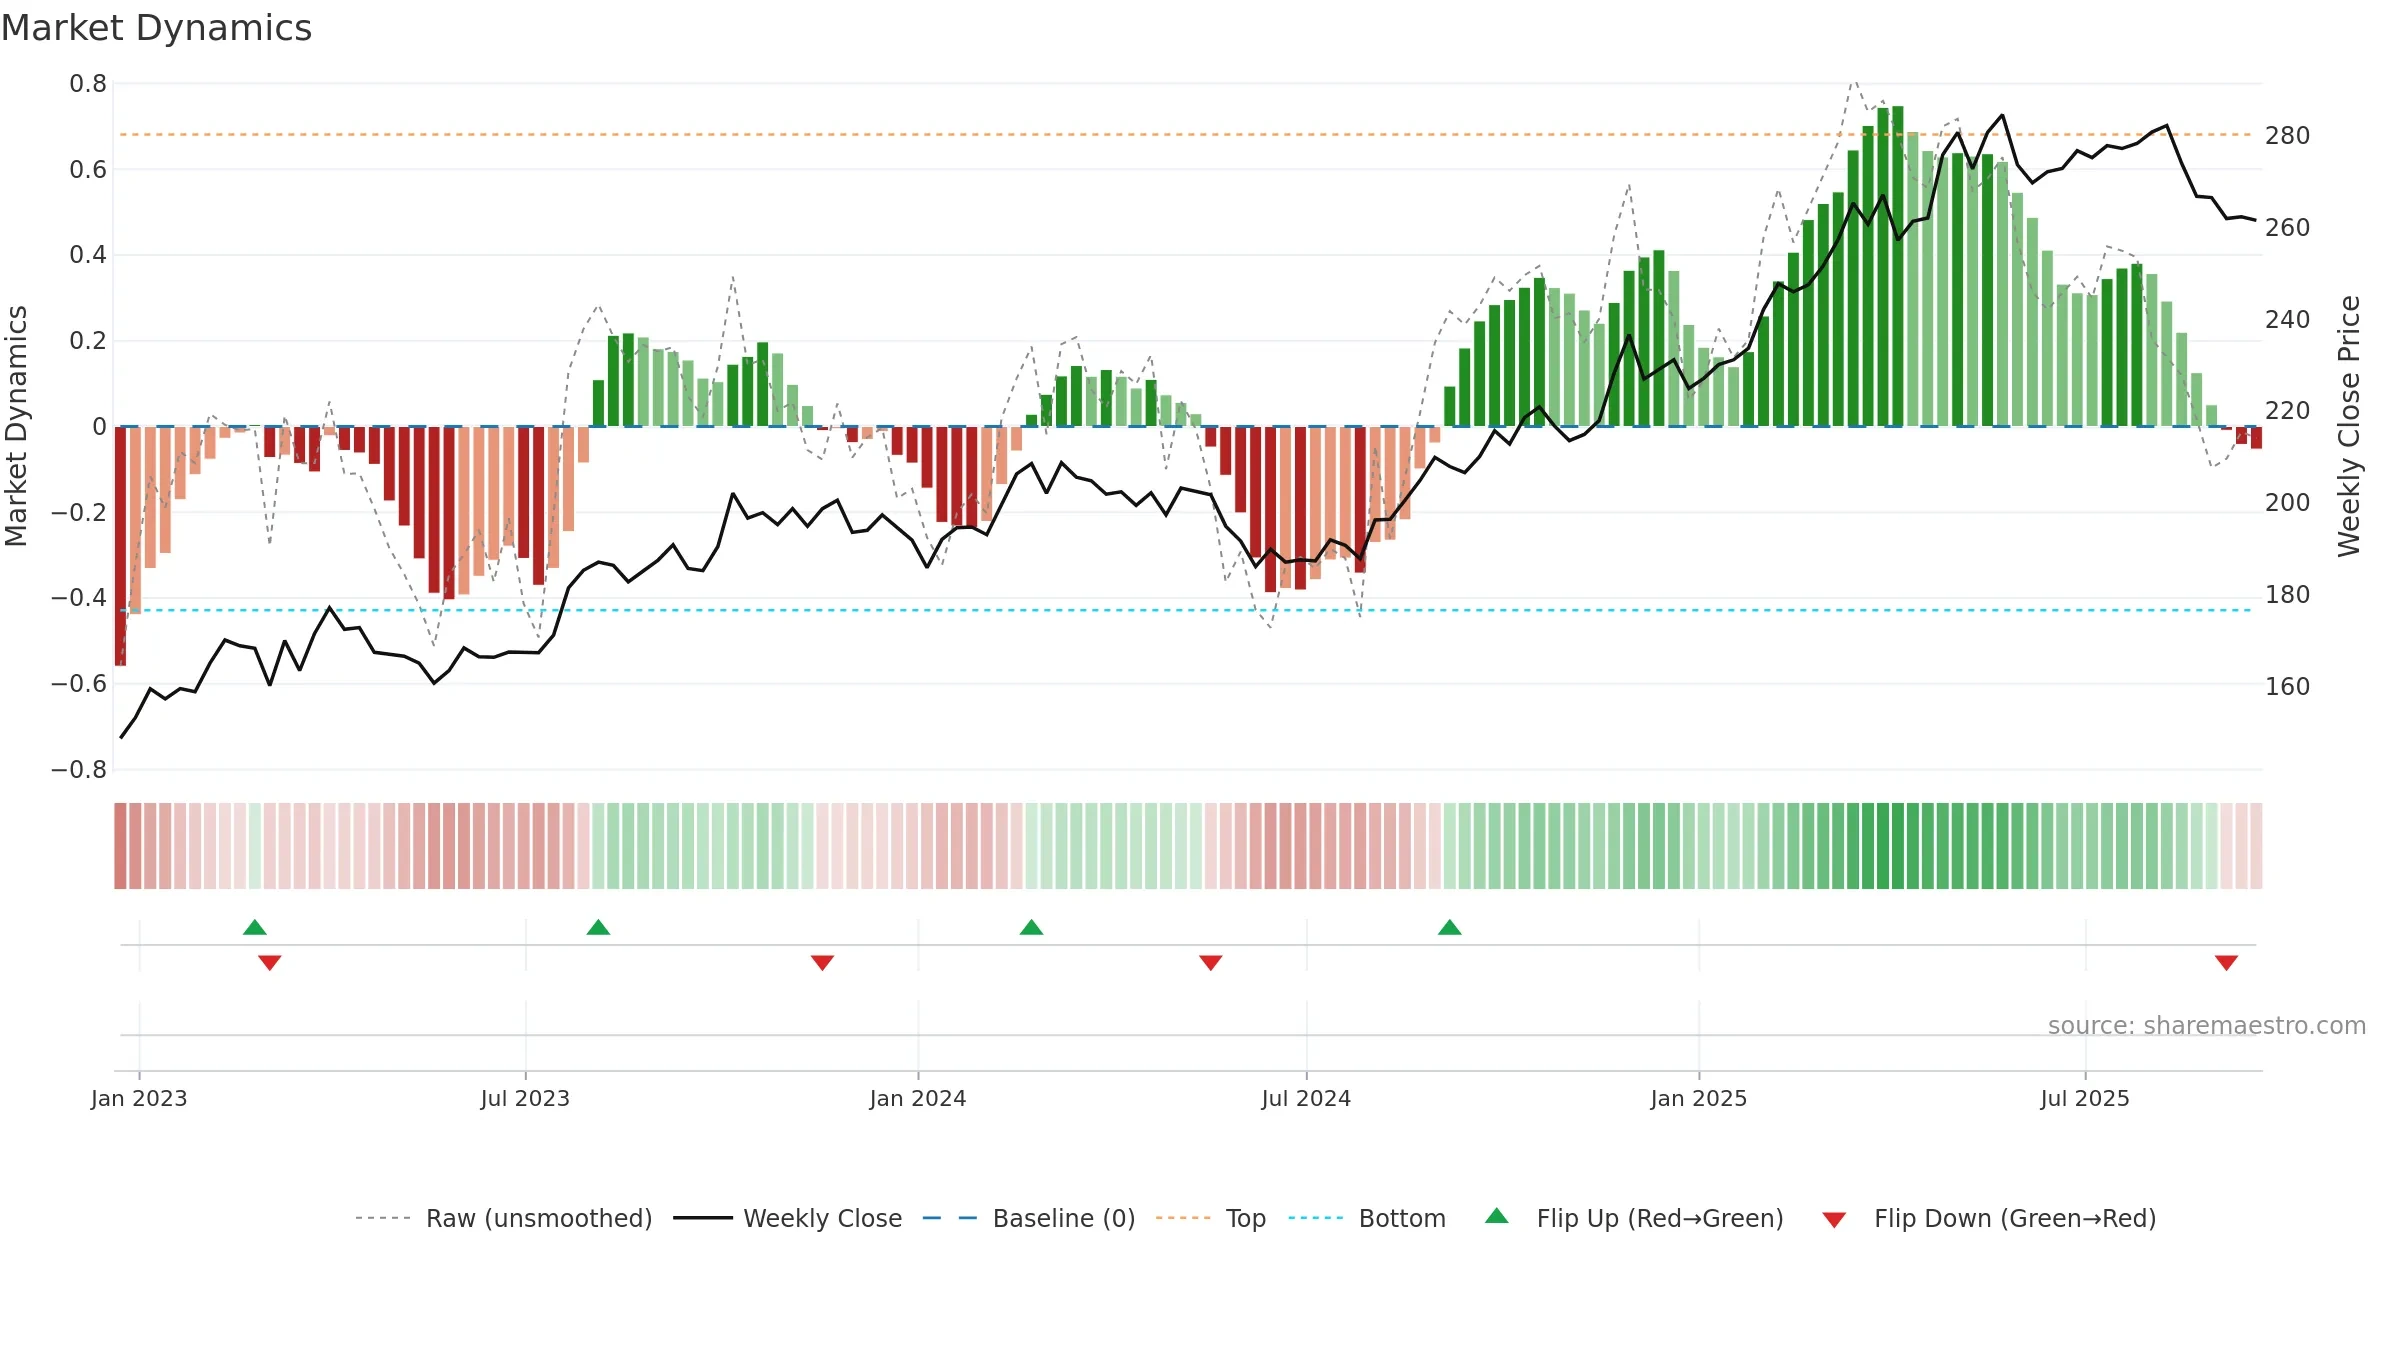Toggle the Bottom legend entry
This screenshot has height=1350, width=2400.
1366,1218
